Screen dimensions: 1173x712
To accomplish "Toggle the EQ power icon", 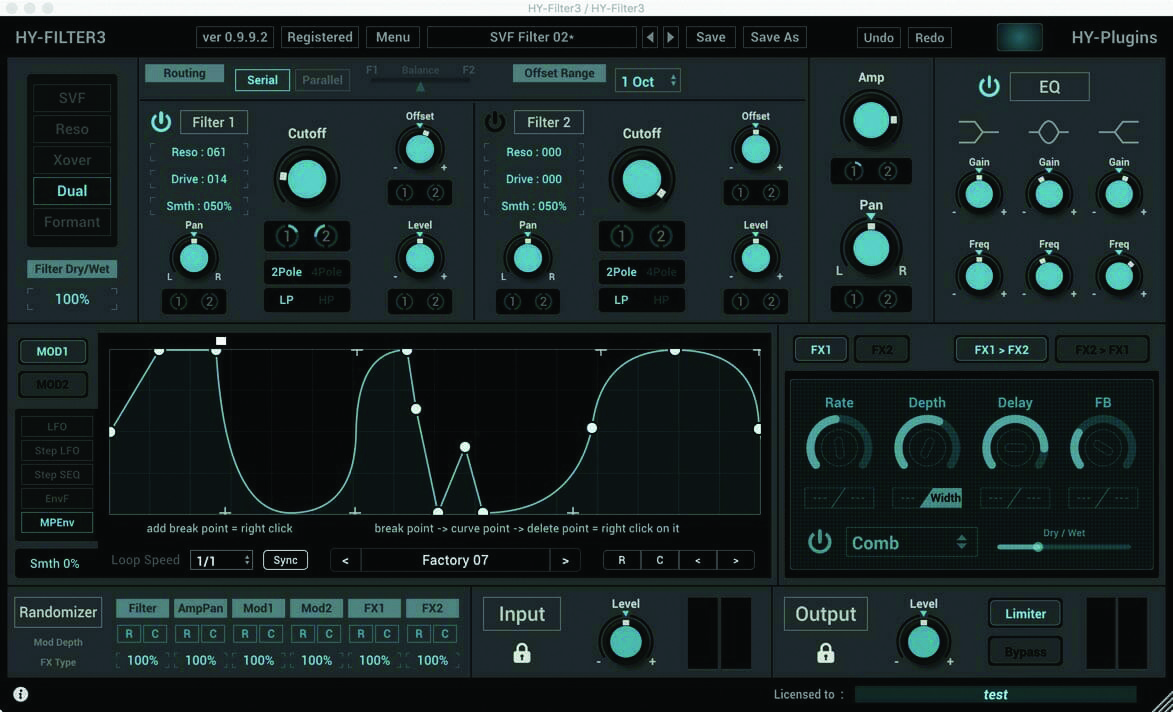I will [x=989, y=87].
